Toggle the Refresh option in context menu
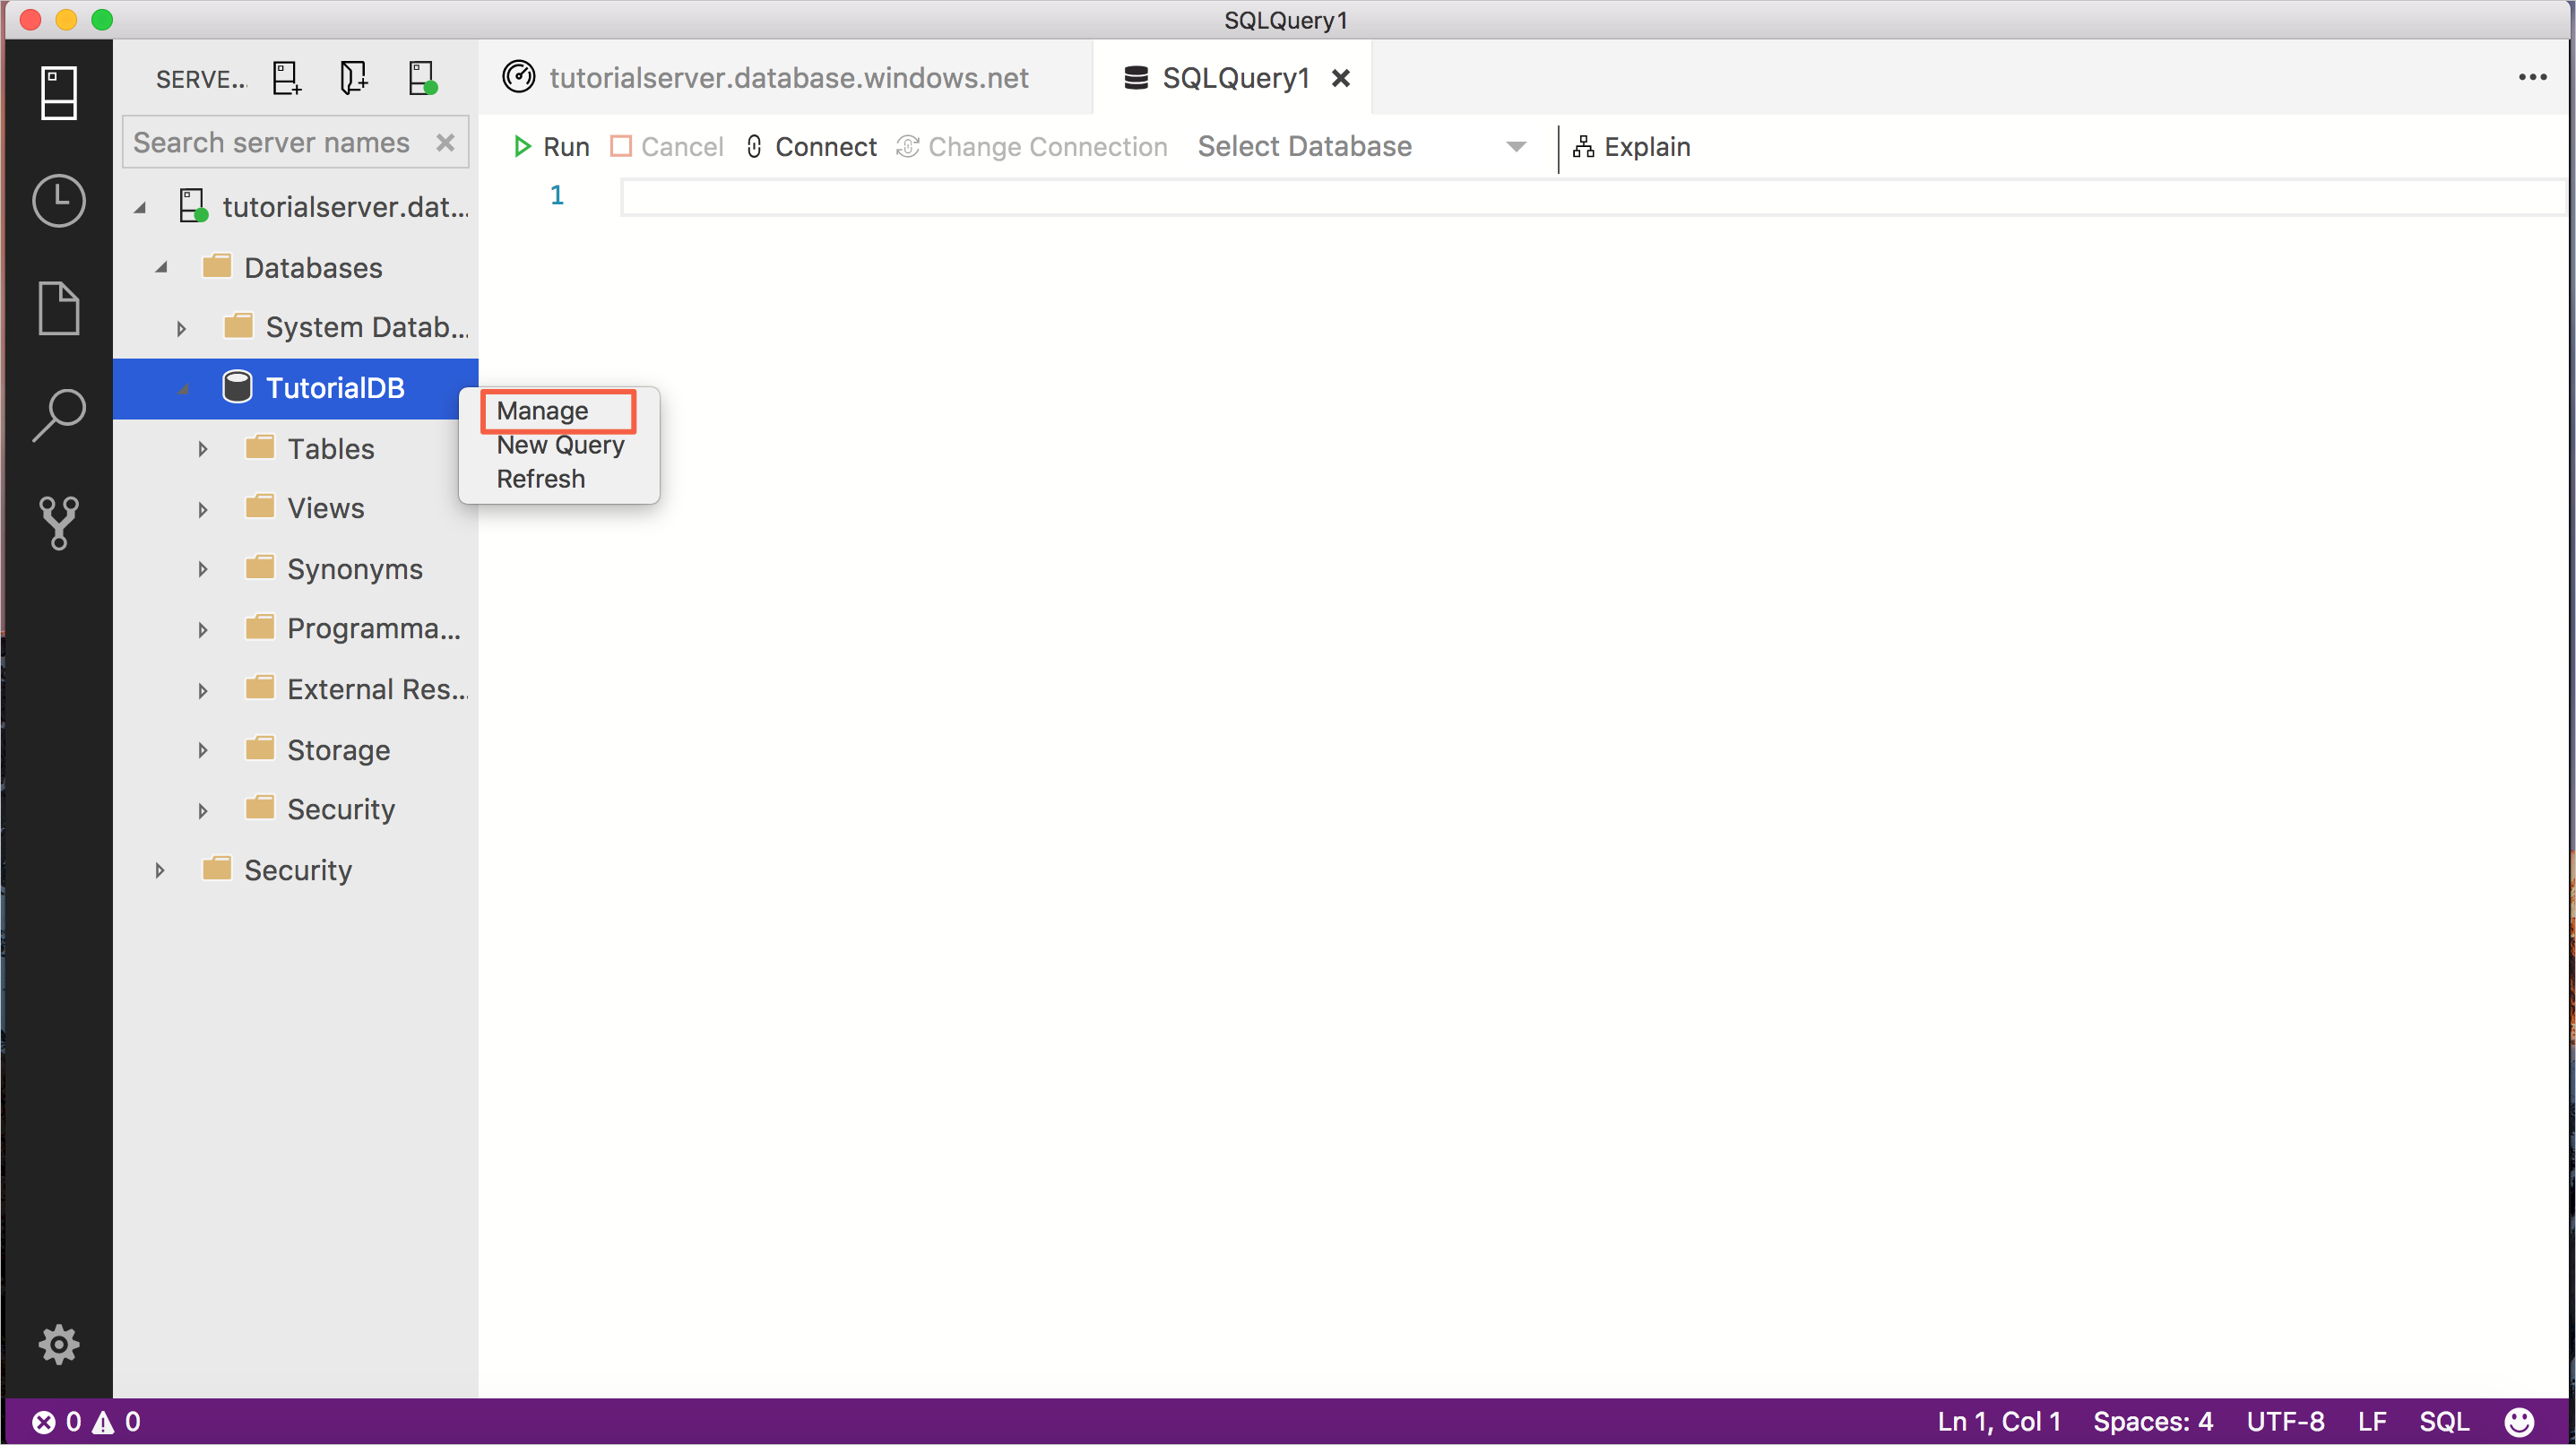The image size is (2576, 1445). (540, 478)
